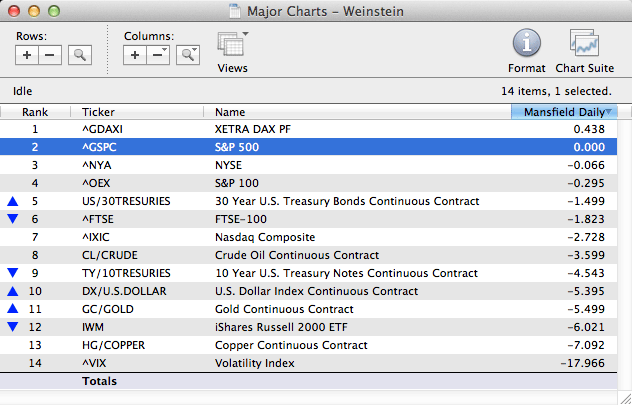The image size is (632, 405).
Task: Open the remove column dropdown
Action: pos(158,55)
